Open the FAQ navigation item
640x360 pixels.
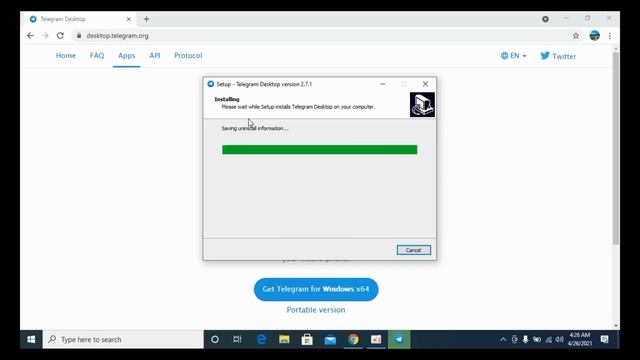pyautogui.click(x=97, y=56)
